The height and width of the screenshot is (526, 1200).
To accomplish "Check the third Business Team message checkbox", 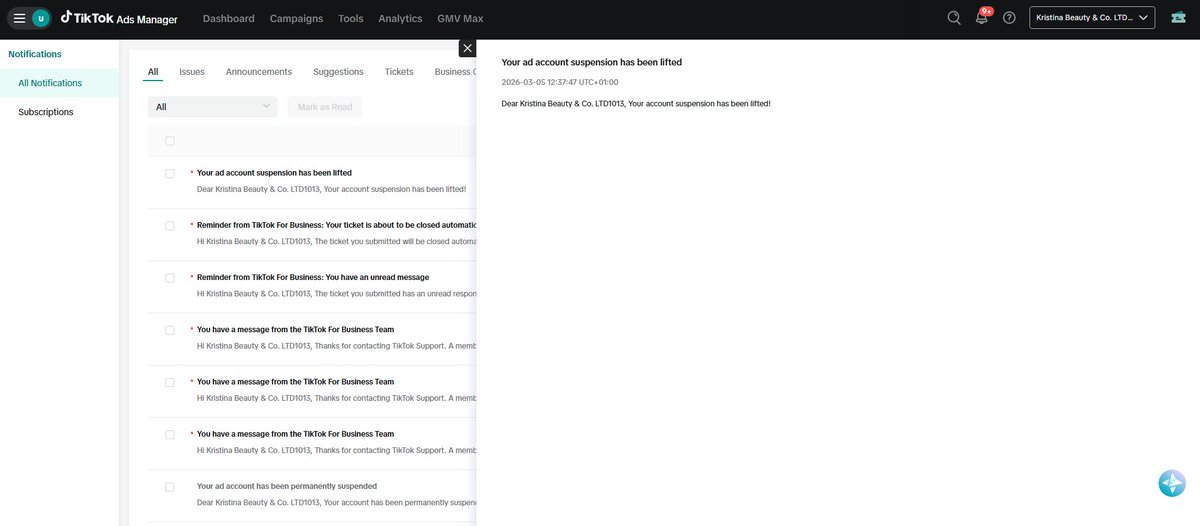I will coord(170,434).
